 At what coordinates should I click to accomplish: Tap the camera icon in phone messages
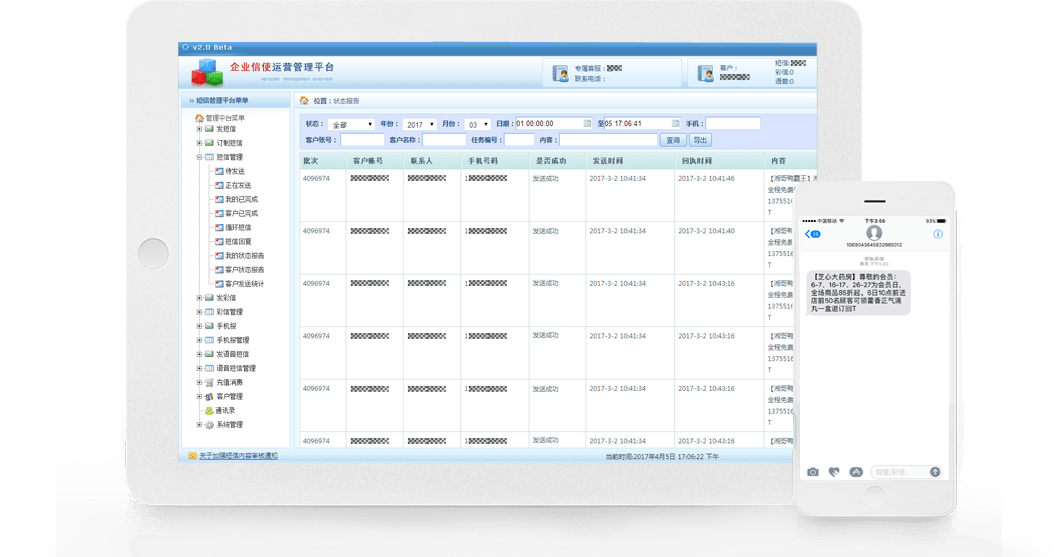click(x=812, y=471)
